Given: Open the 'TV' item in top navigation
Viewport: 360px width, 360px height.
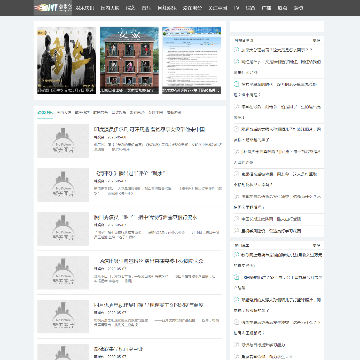Looking at the screenshot, I should point(237,8).
